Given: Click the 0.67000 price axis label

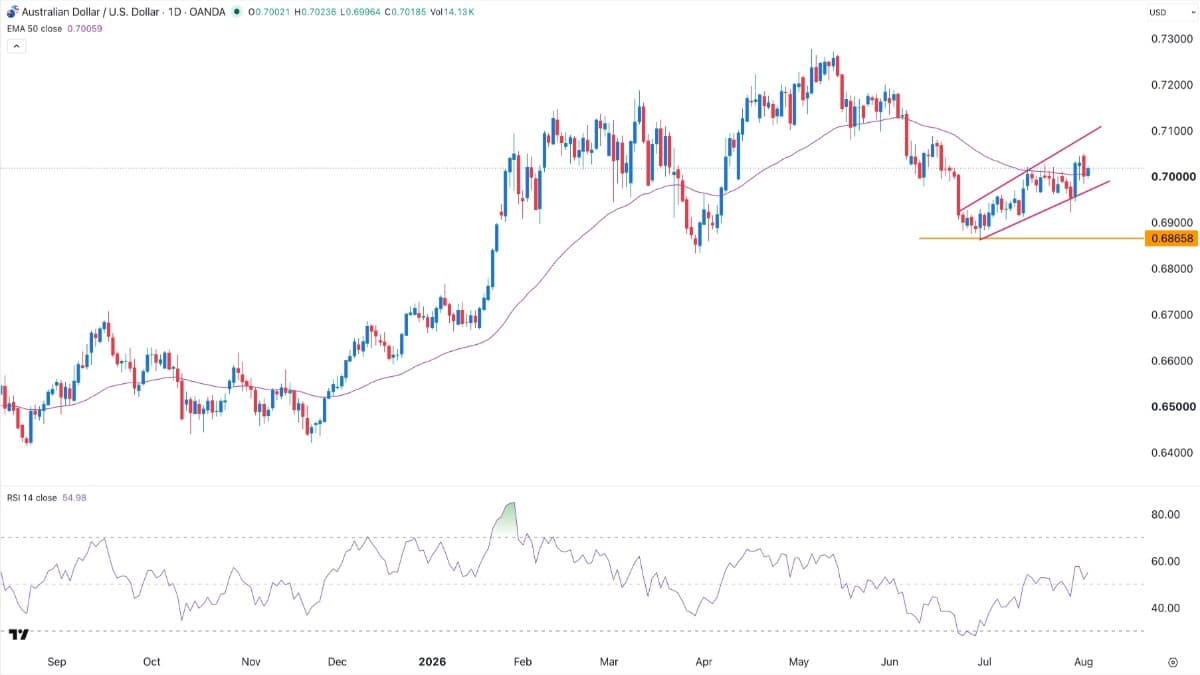Looking at the screenshot, I should tap(1172, 315).
